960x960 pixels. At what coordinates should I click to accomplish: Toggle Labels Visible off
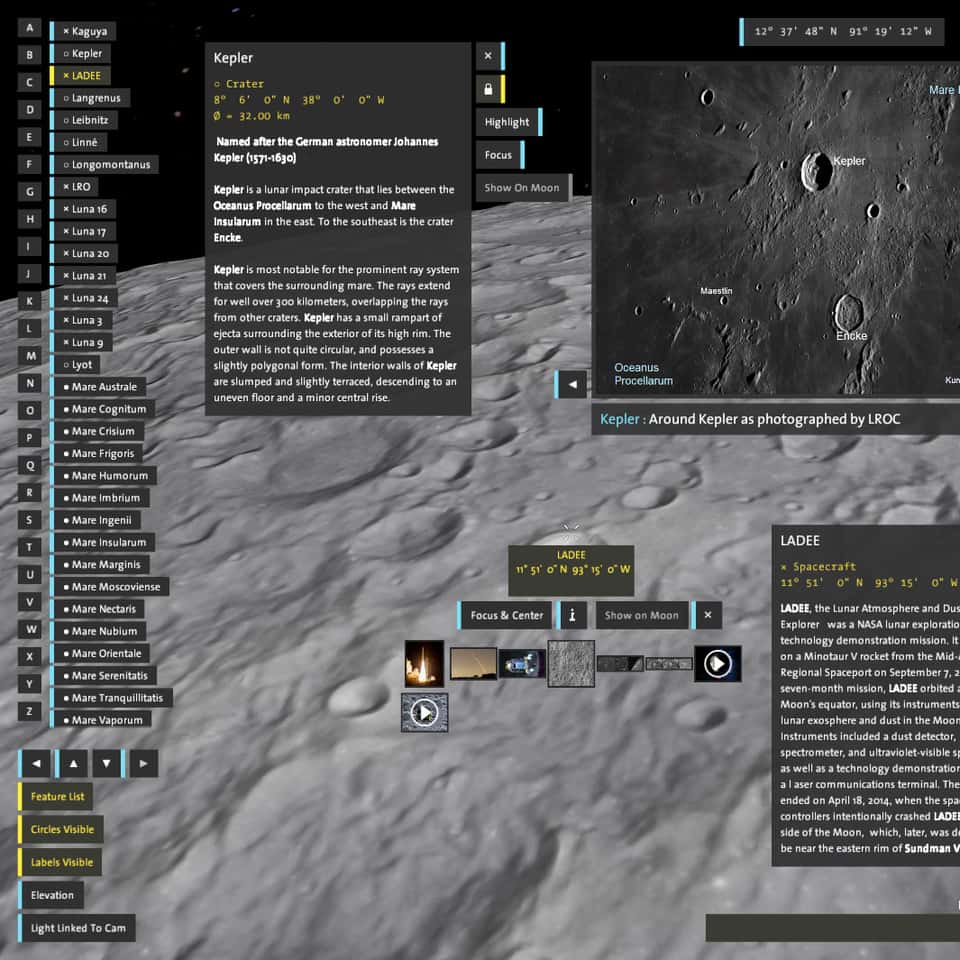click(63, 861)
